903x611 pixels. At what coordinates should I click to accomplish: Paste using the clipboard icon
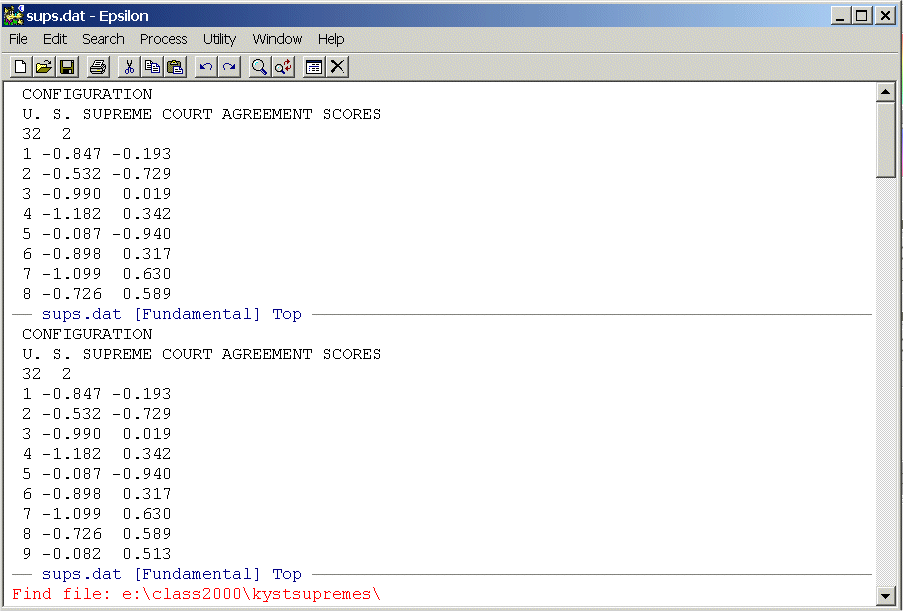click(175, 67)
